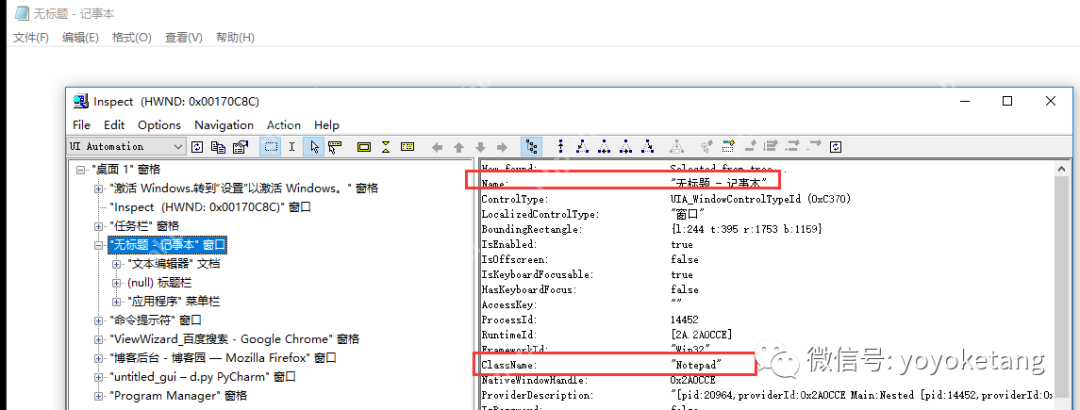Click the Navigate to First Child icon
This screenshot has height=410, width=1080.
pyautogui.click(x=583, y=146)
